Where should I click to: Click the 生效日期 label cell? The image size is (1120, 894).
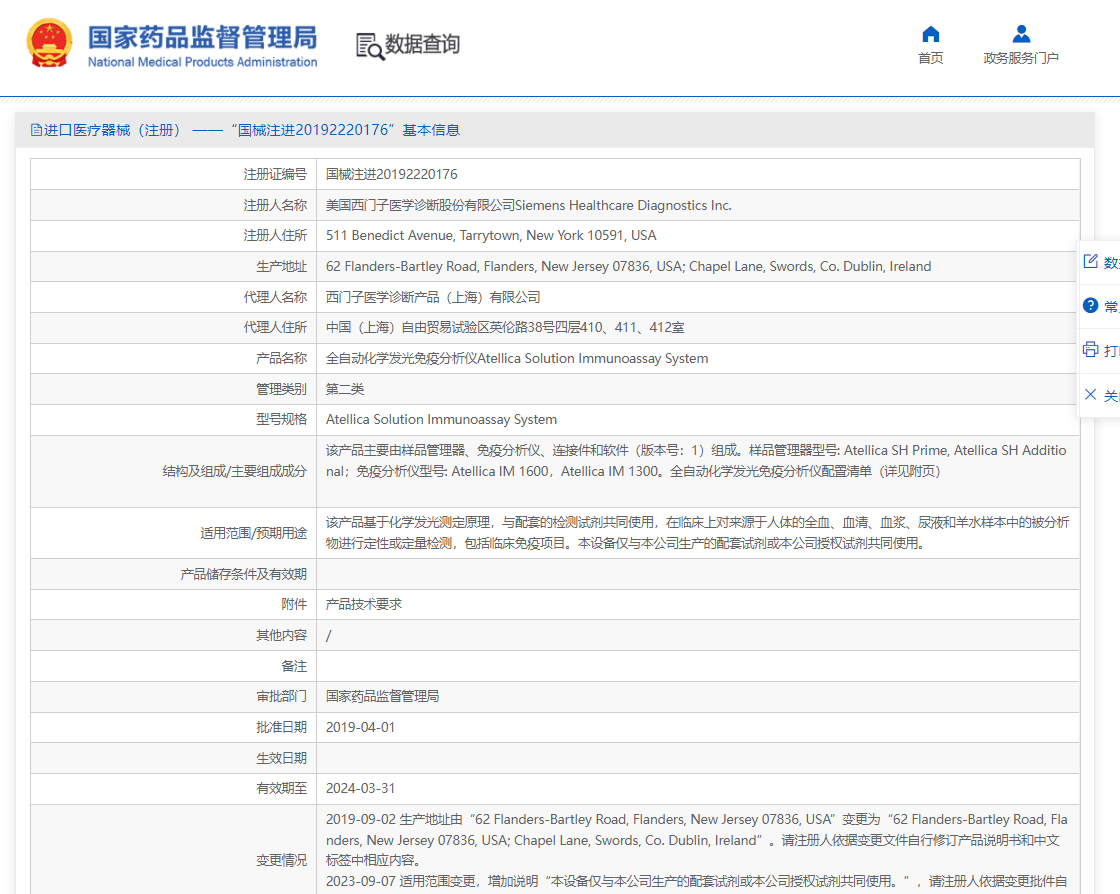click(x=174, y=758)
